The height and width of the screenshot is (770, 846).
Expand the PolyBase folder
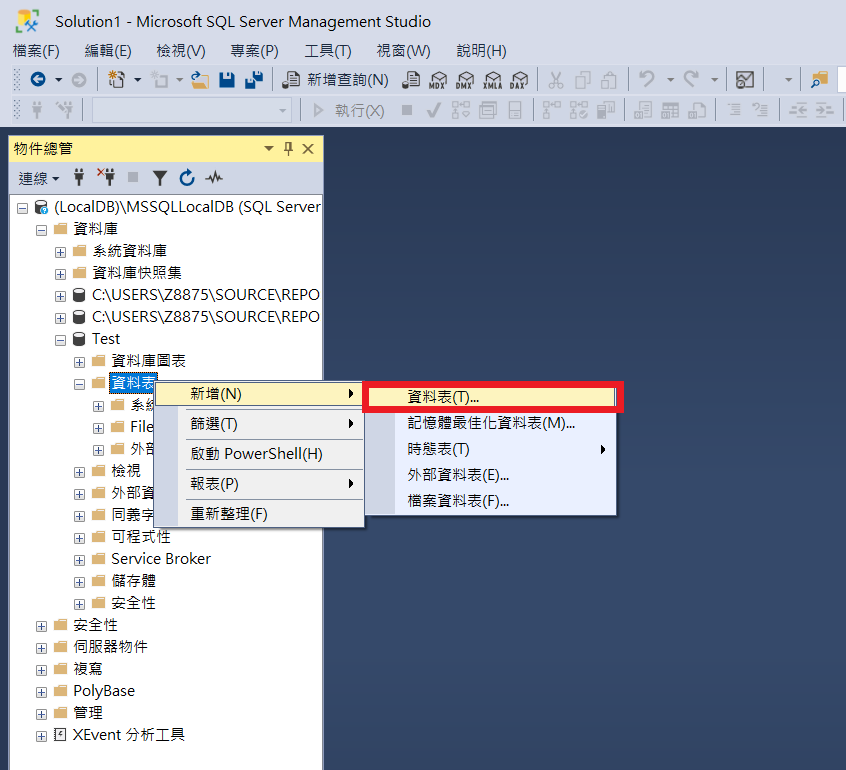coord(42,692)
